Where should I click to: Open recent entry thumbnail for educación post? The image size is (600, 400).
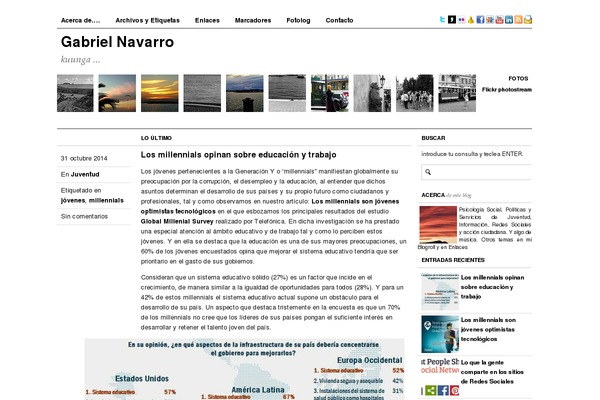[440, 292]
